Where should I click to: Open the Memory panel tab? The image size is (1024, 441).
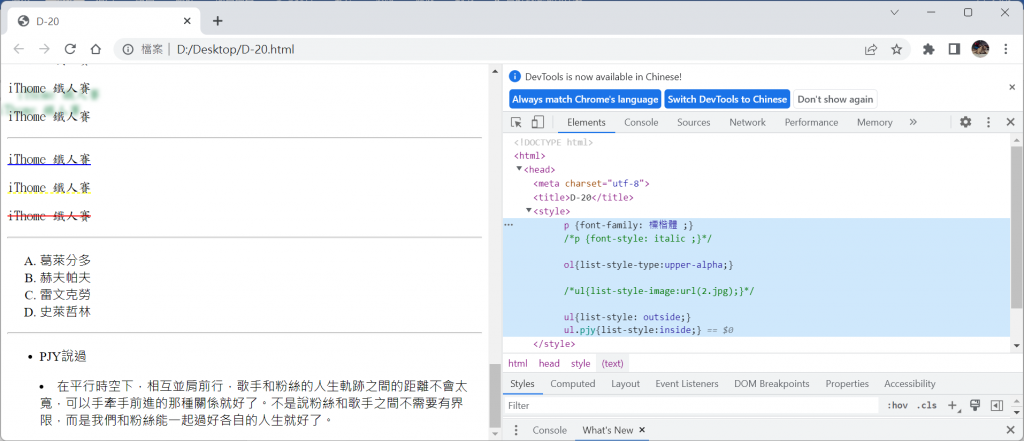tap(874, 122)
